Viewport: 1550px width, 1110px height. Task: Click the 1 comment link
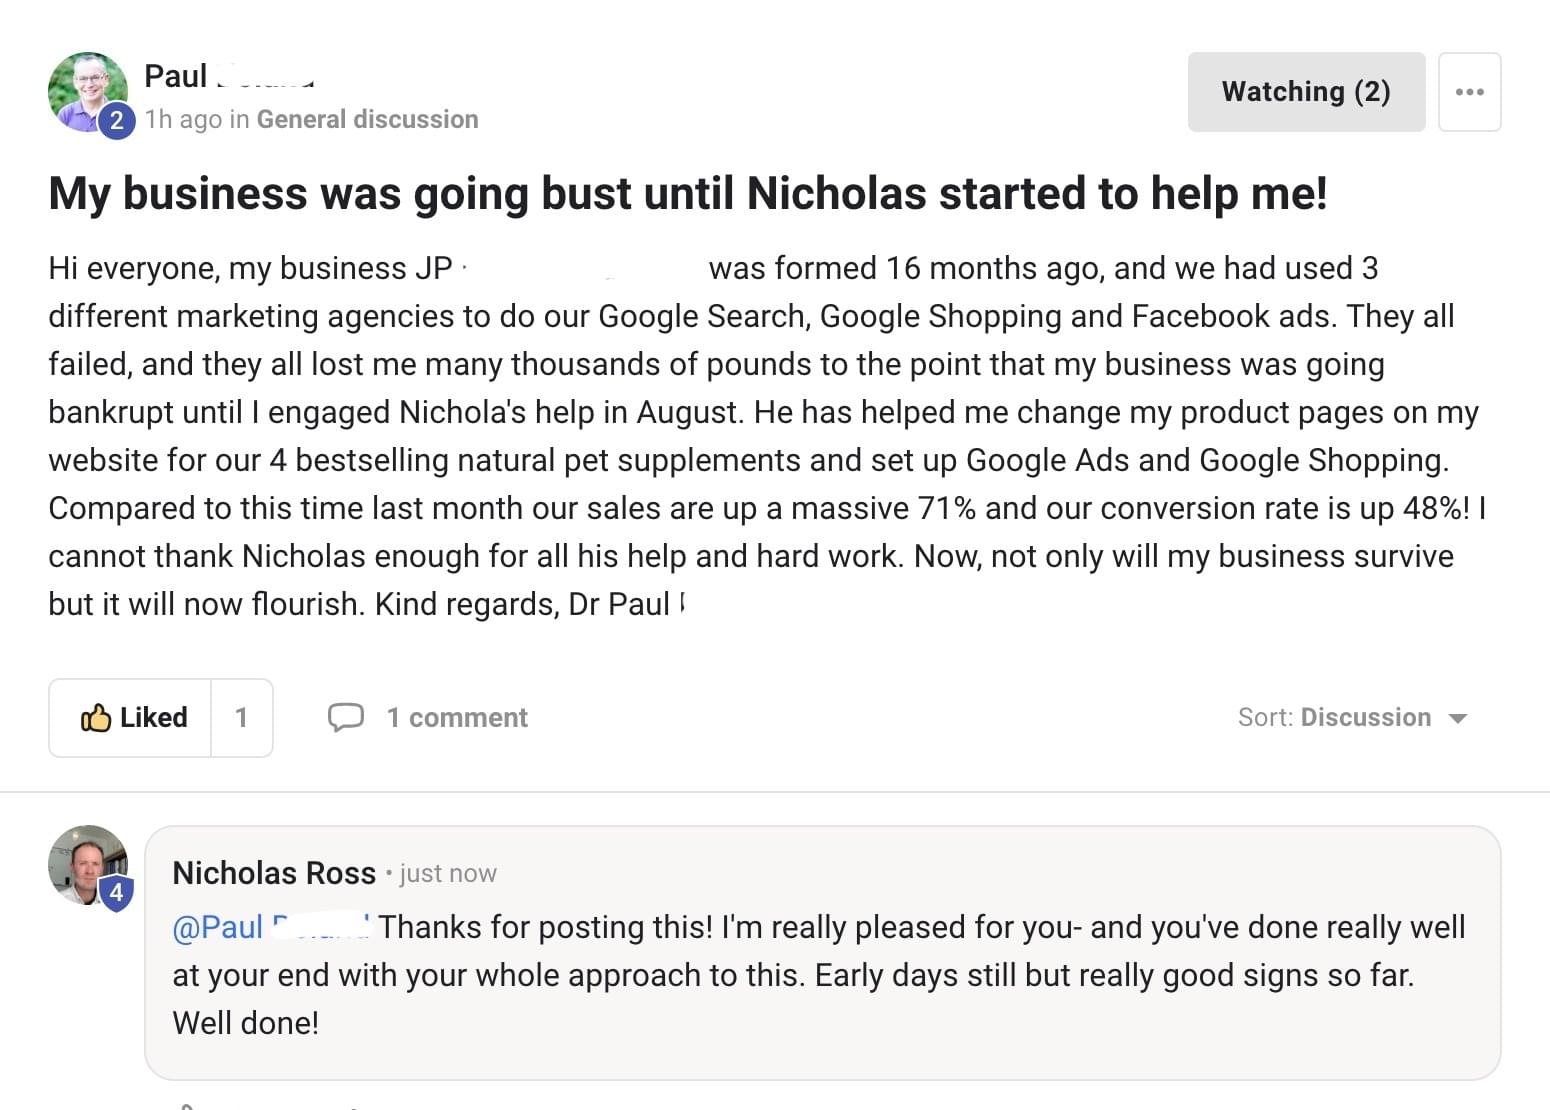[x=457, y=717]
